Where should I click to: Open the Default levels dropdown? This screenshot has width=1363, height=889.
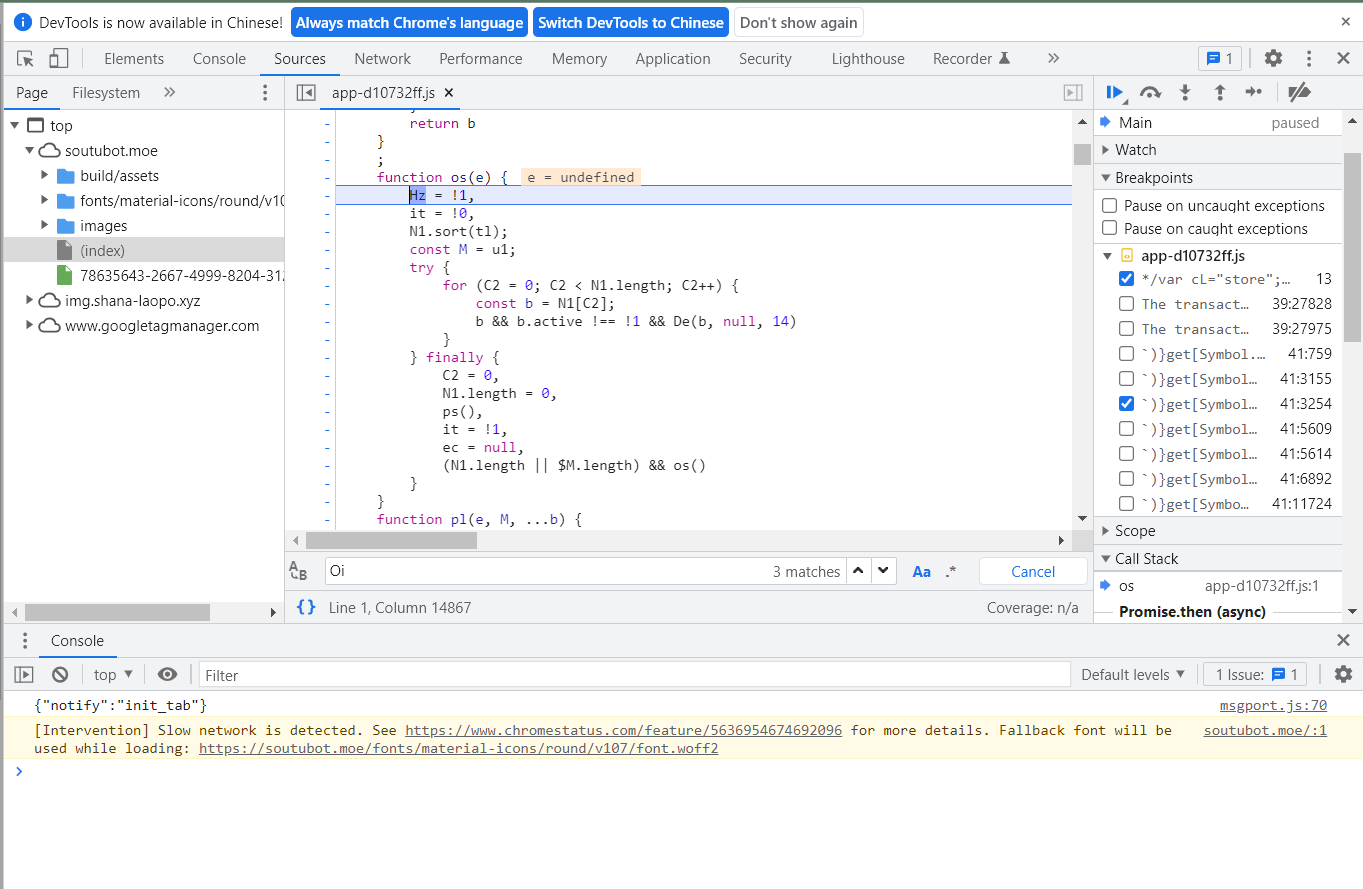point(1133,675)
